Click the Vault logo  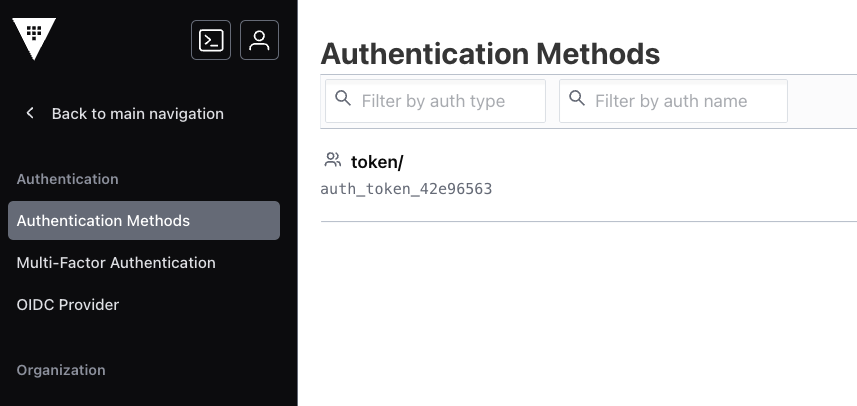[34, 38]
